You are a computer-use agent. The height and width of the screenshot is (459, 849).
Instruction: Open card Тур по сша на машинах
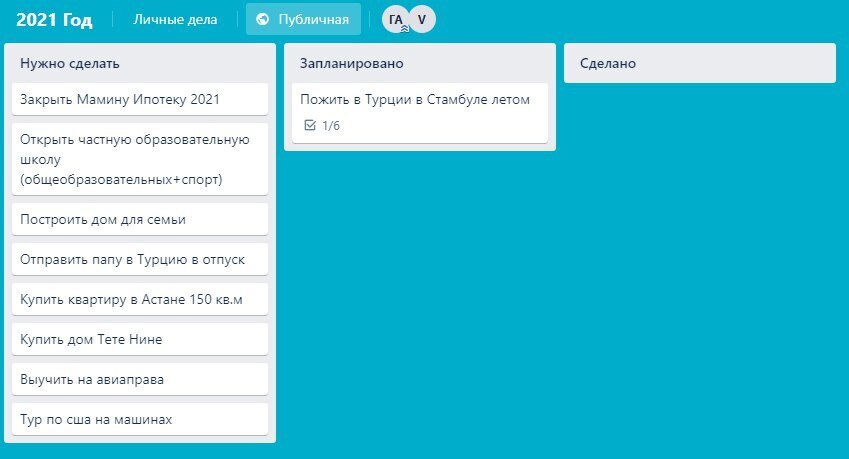click(x=140, y=419)
